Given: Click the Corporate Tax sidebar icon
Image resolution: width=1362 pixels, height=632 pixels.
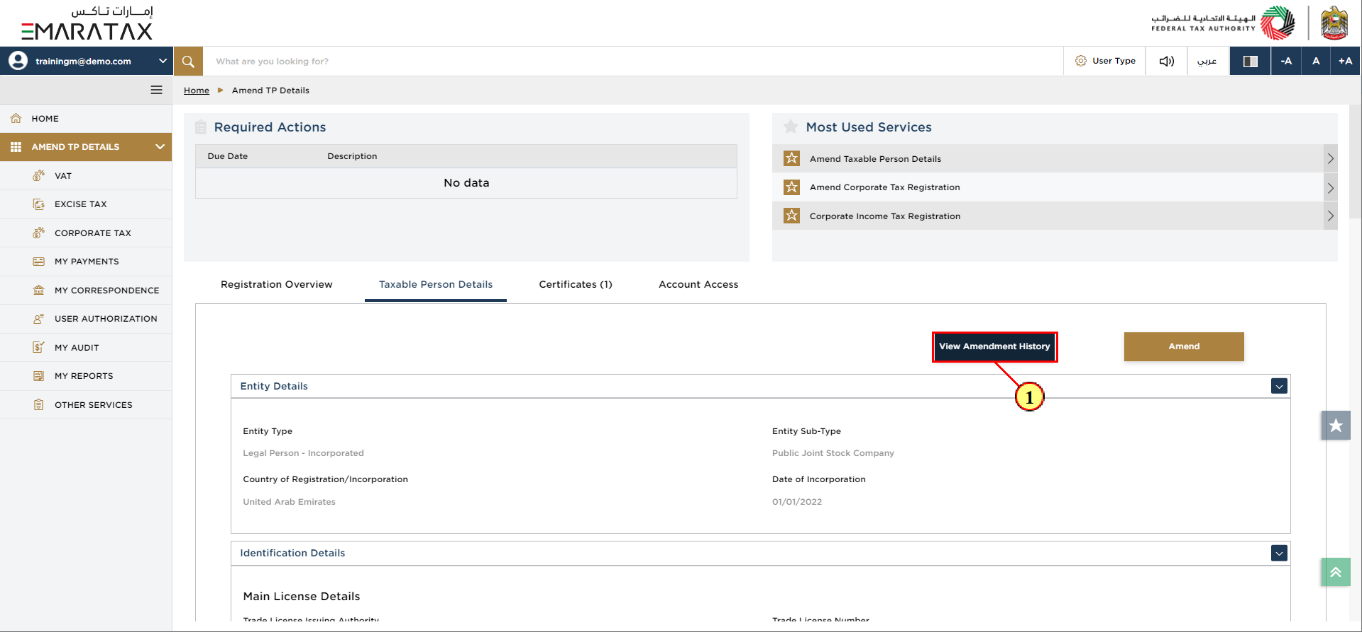Looking at the screenshot, I should coord(38,233).
